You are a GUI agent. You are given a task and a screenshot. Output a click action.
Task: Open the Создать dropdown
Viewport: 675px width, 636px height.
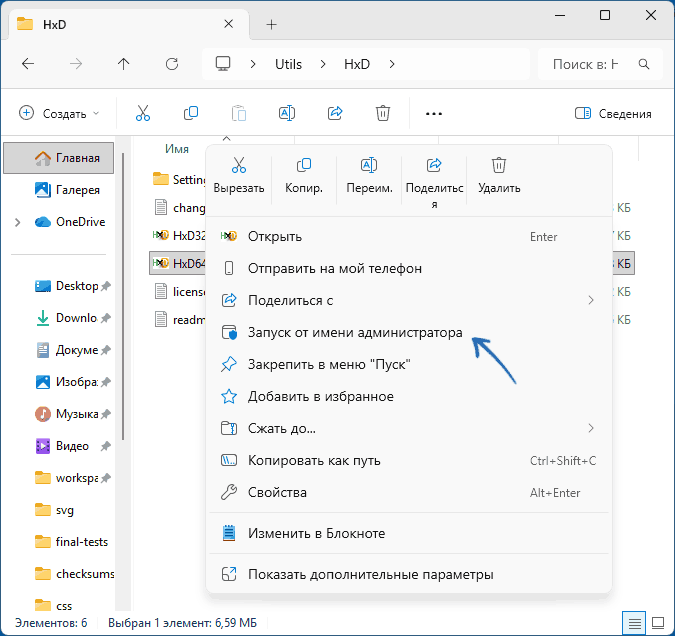pyautogui.click(x=59, y=114)
